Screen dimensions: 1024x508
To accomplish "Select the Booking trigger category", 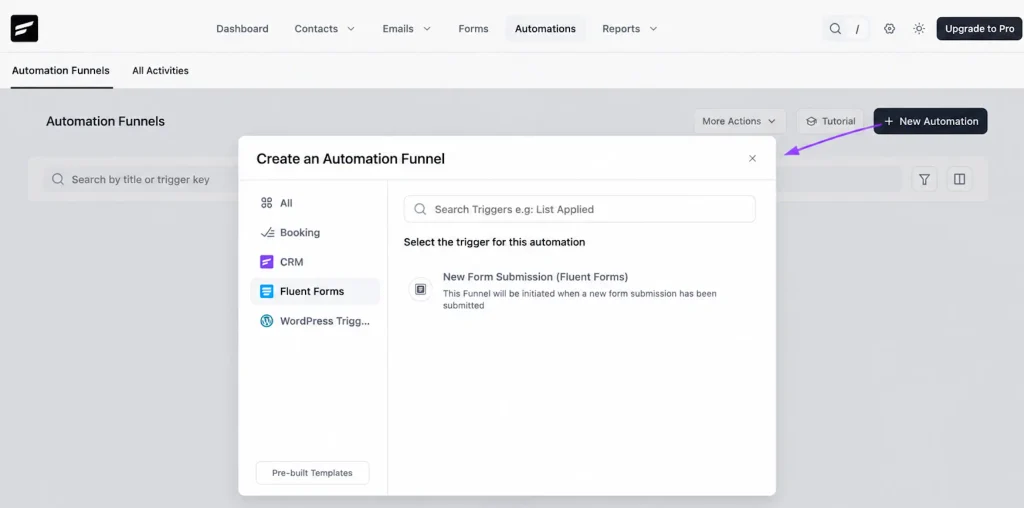I will 315,232.
